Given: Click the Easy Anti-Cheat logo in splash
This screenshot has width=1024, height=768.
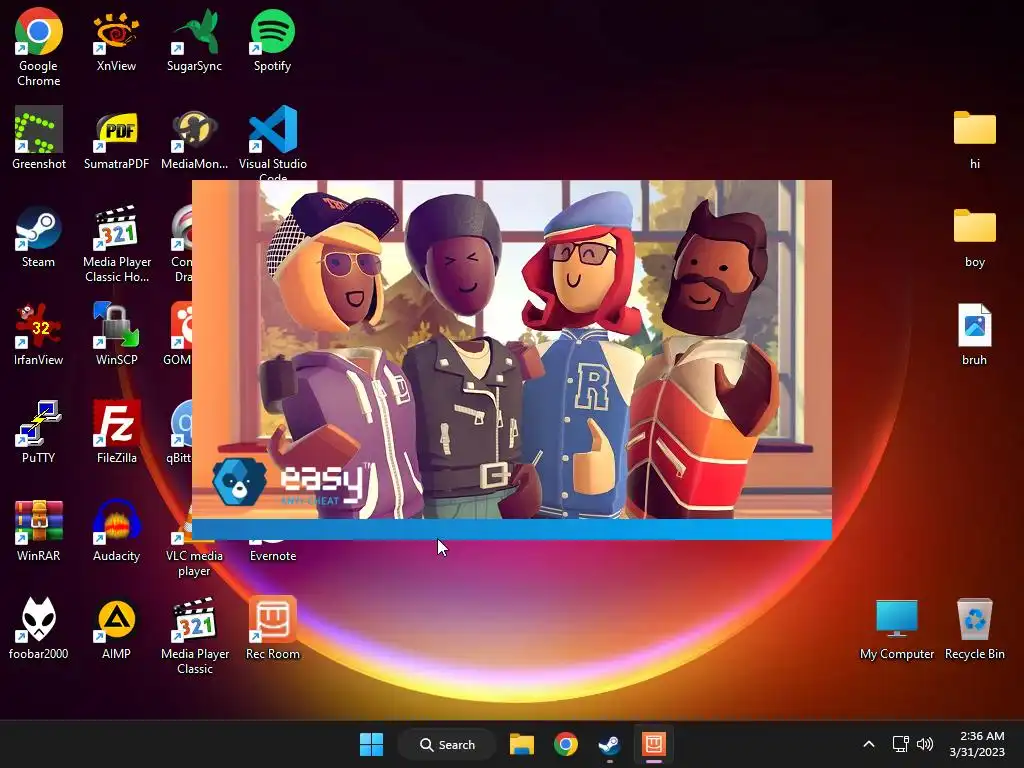Looking at the screenshot, I should [x=291, y=483].
